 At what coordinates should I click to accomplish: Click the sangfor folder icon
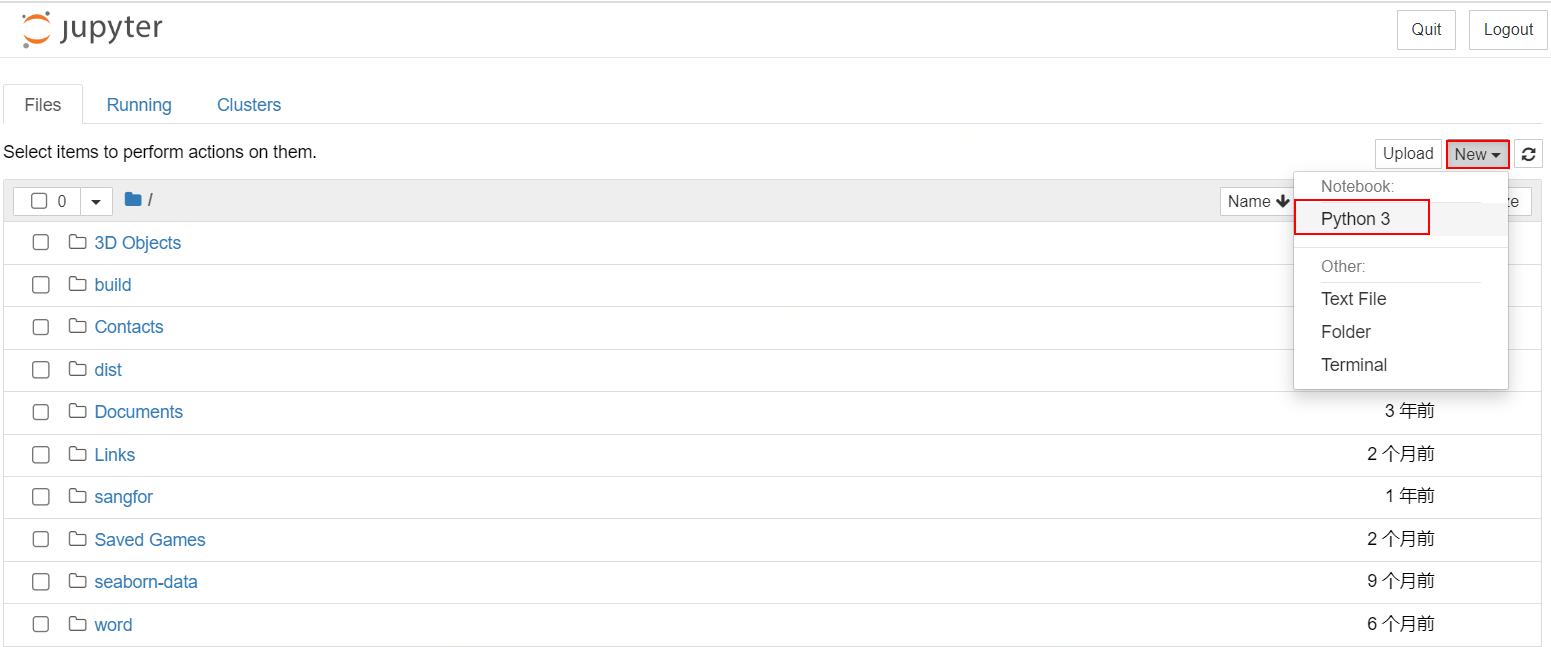tap(77, 497)
